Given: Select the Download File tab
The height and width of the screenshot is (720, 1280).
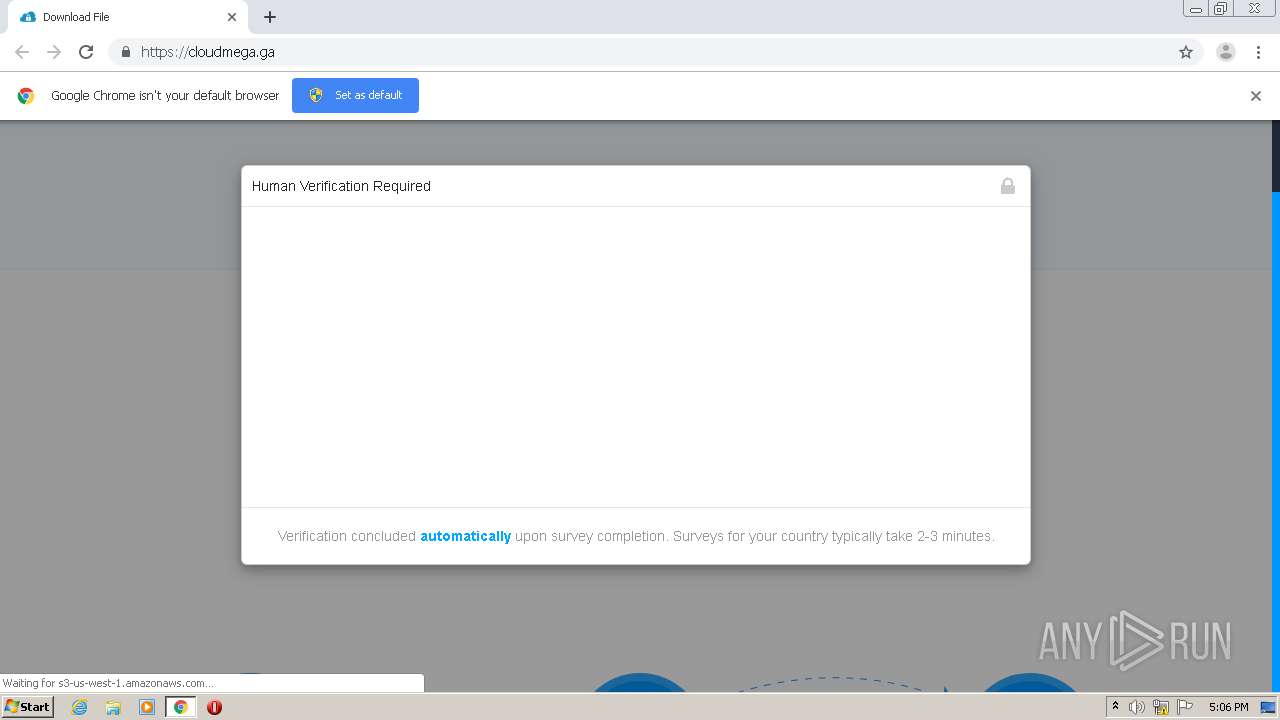Looking at the screenshot, I should pyautogui.click(x=125, y=17).
